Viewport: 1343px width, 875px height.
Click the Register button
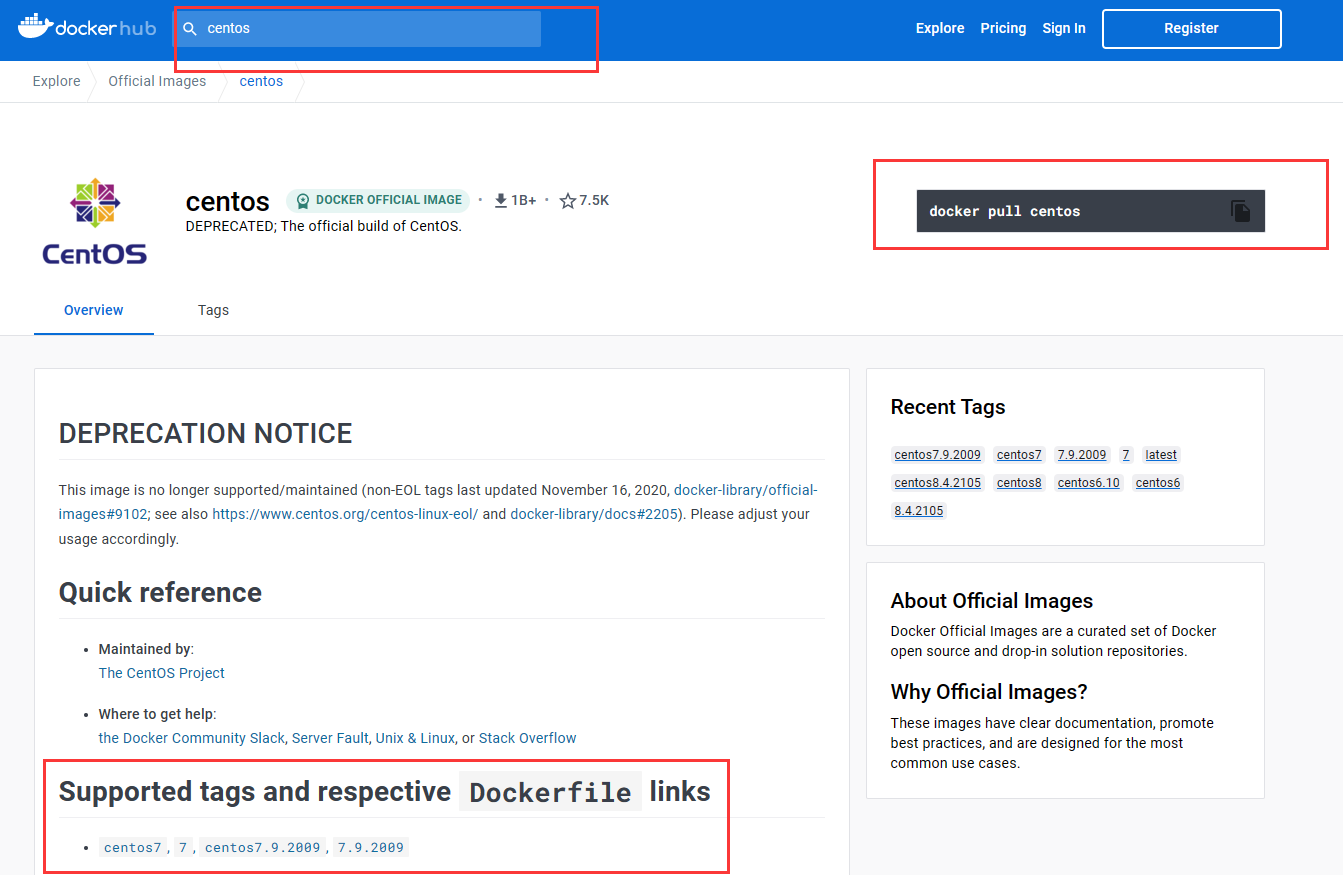pos(1191,28)
